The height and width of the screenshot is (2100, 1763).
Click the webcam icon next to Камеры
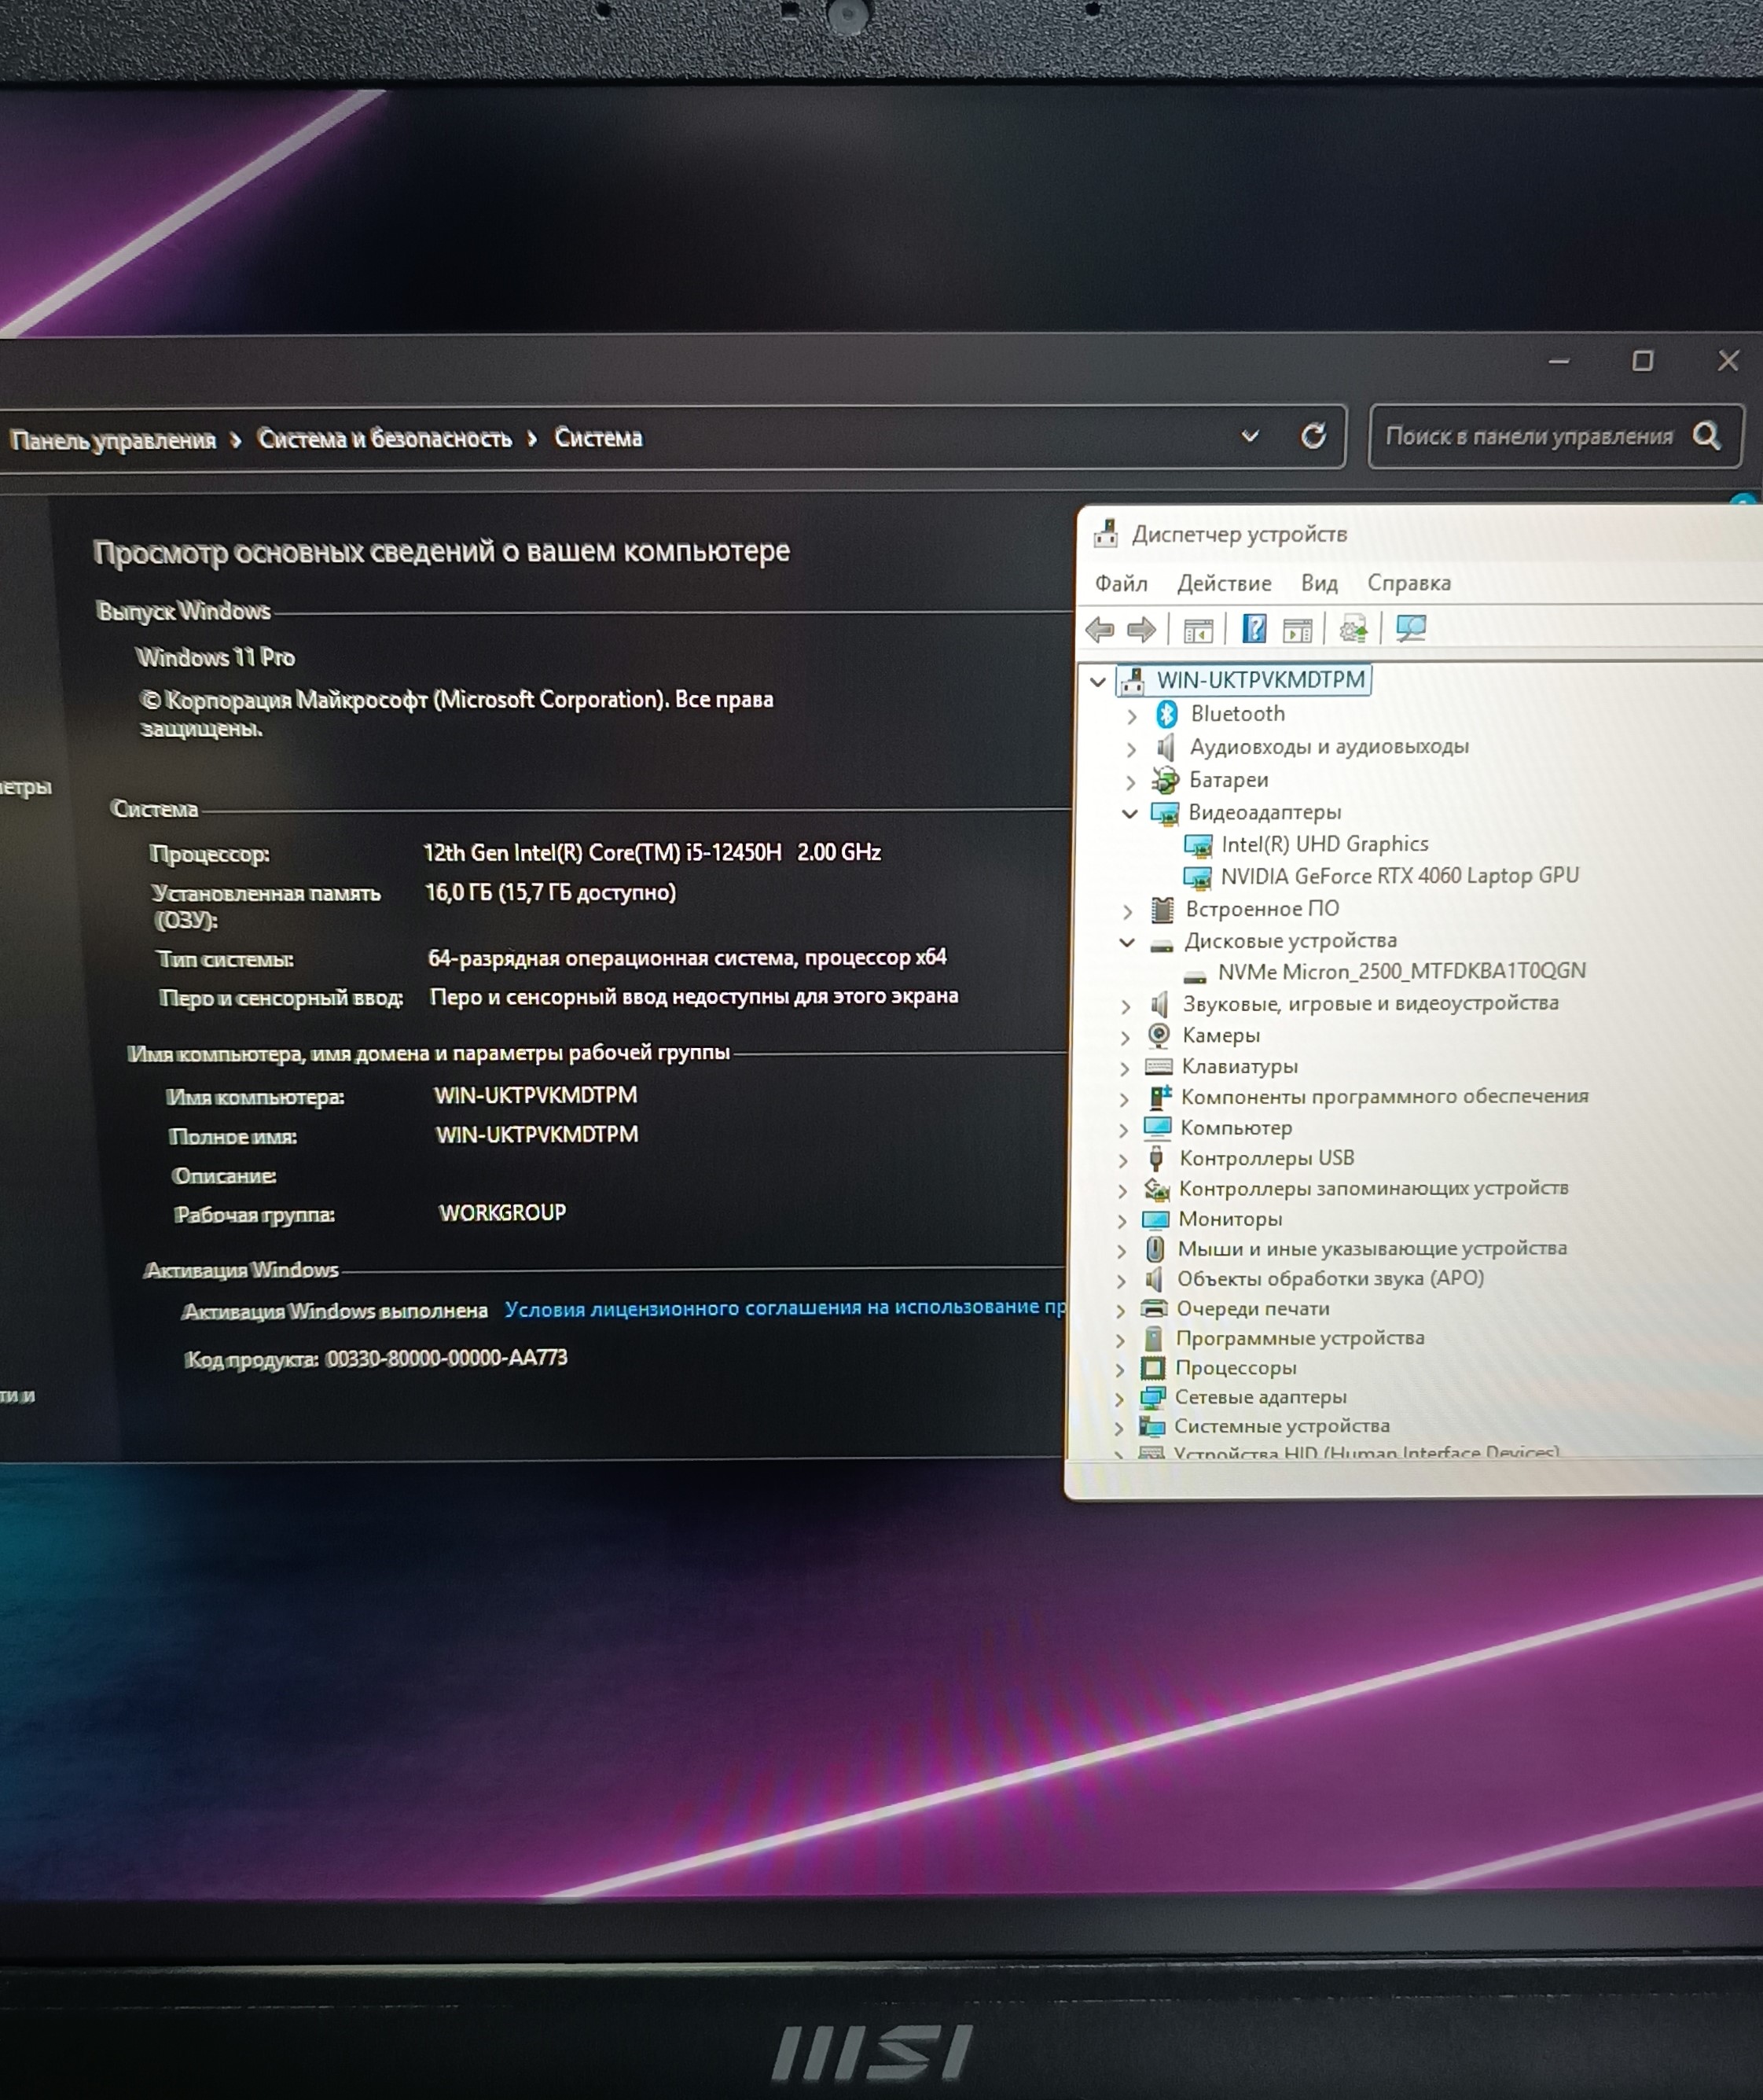point(1159,1035)
